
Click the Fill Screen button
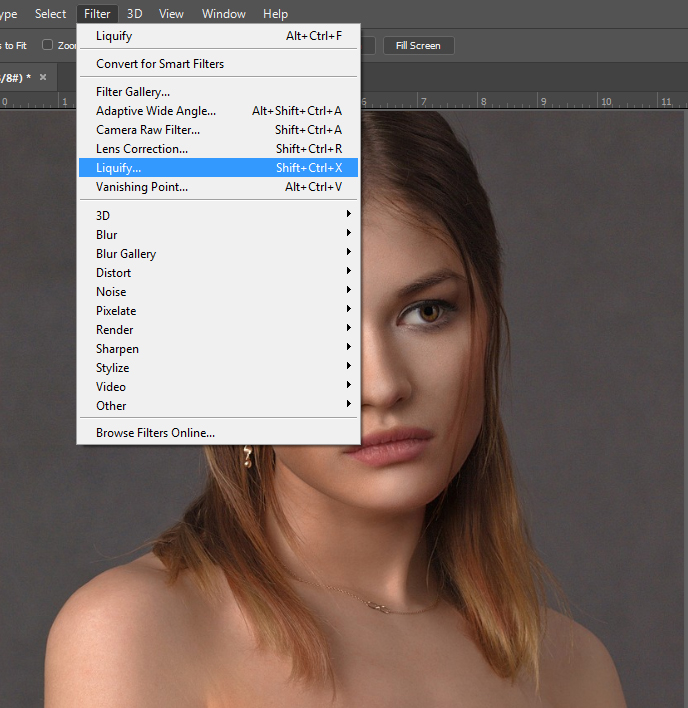click(418, 46)
